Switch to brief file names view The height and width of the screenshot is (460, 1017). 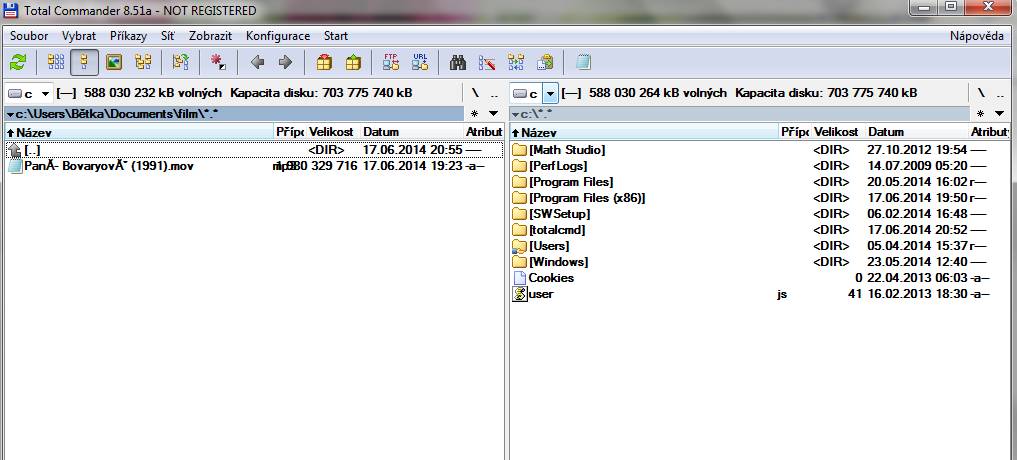[x=56, y=62]
